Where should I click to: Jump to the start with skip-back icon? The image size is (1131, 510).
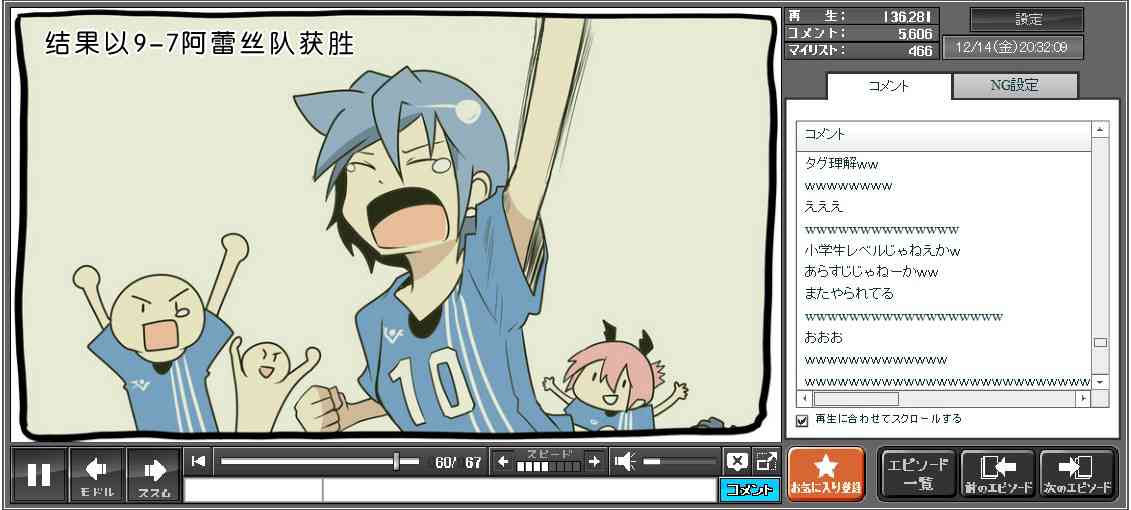(x=199, y=461)
